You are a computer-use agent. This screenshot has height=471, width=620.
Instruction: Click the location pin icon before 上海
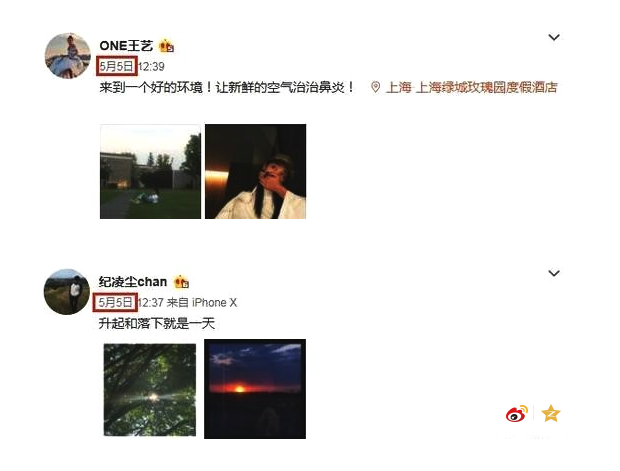[375, 87]
